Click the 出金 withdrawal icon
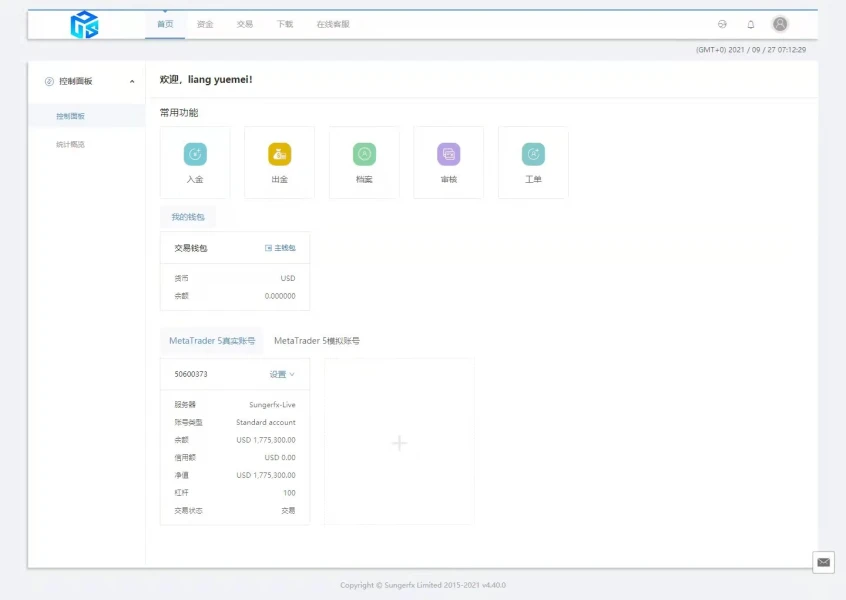Viewport: 846px width, 600px height. pyautogui.click(x=279, y=154)
